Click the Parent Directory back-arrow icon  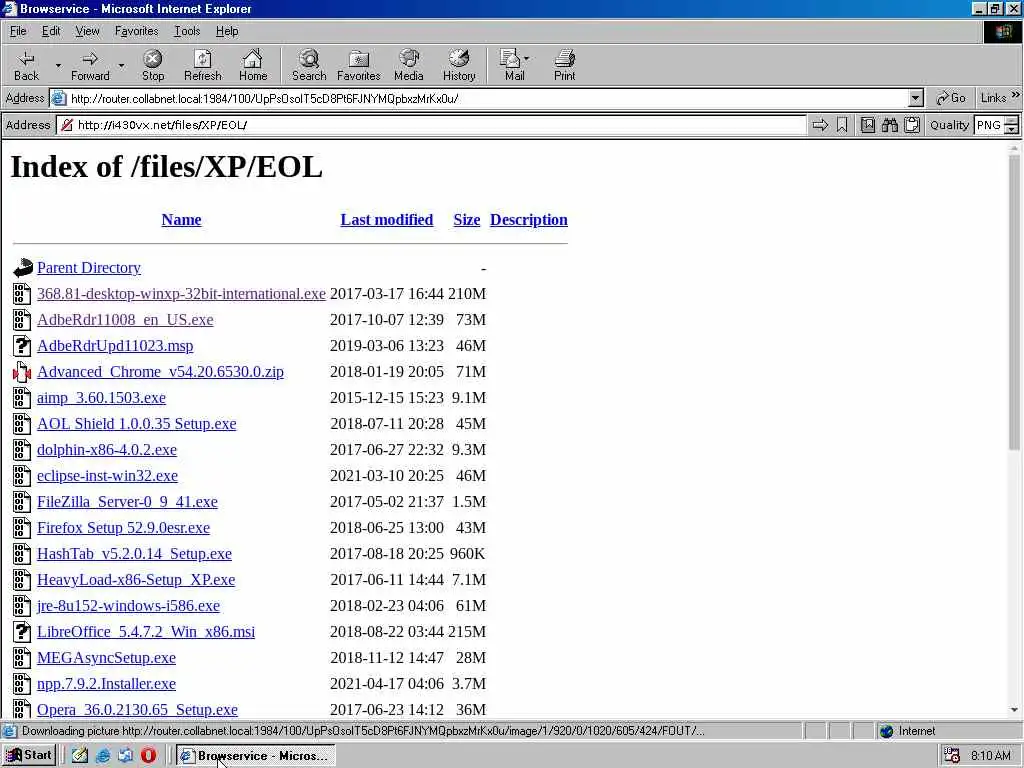tap(22, 268)
